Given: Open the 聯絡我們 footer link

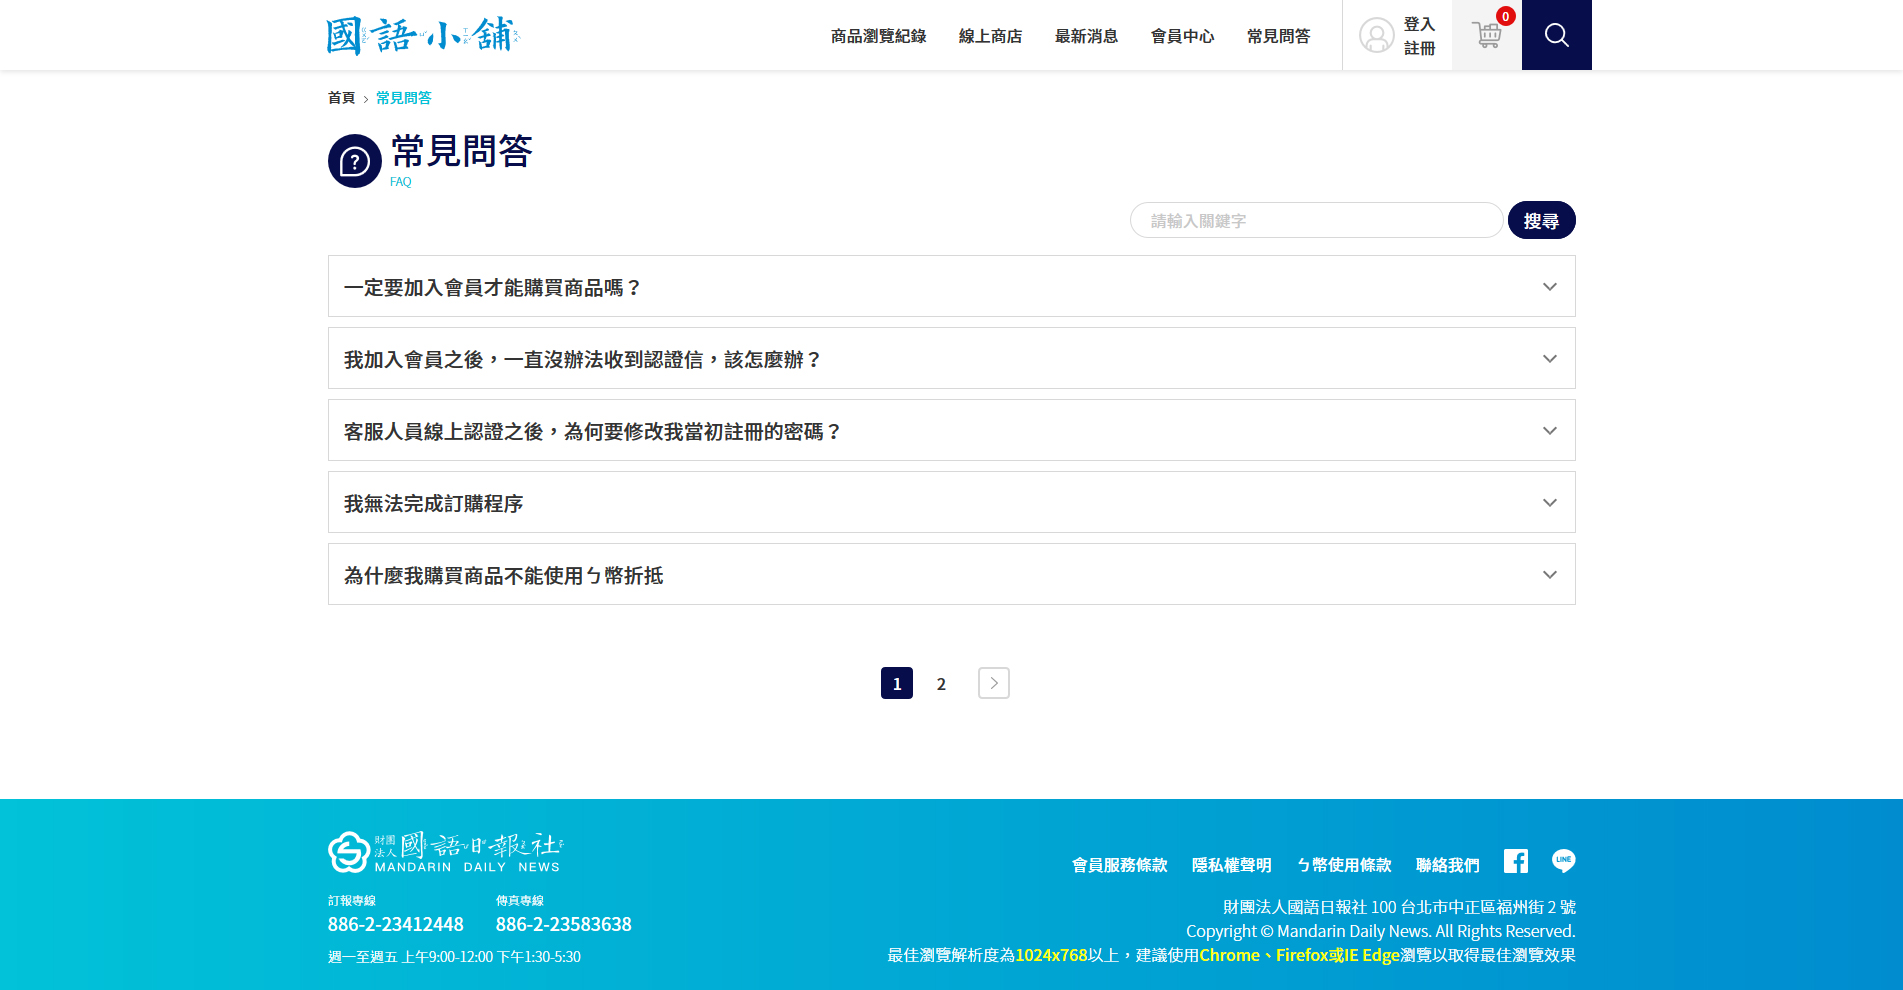Looking at the screenshot, I should pyautogui.click(x=1446, y=865).
